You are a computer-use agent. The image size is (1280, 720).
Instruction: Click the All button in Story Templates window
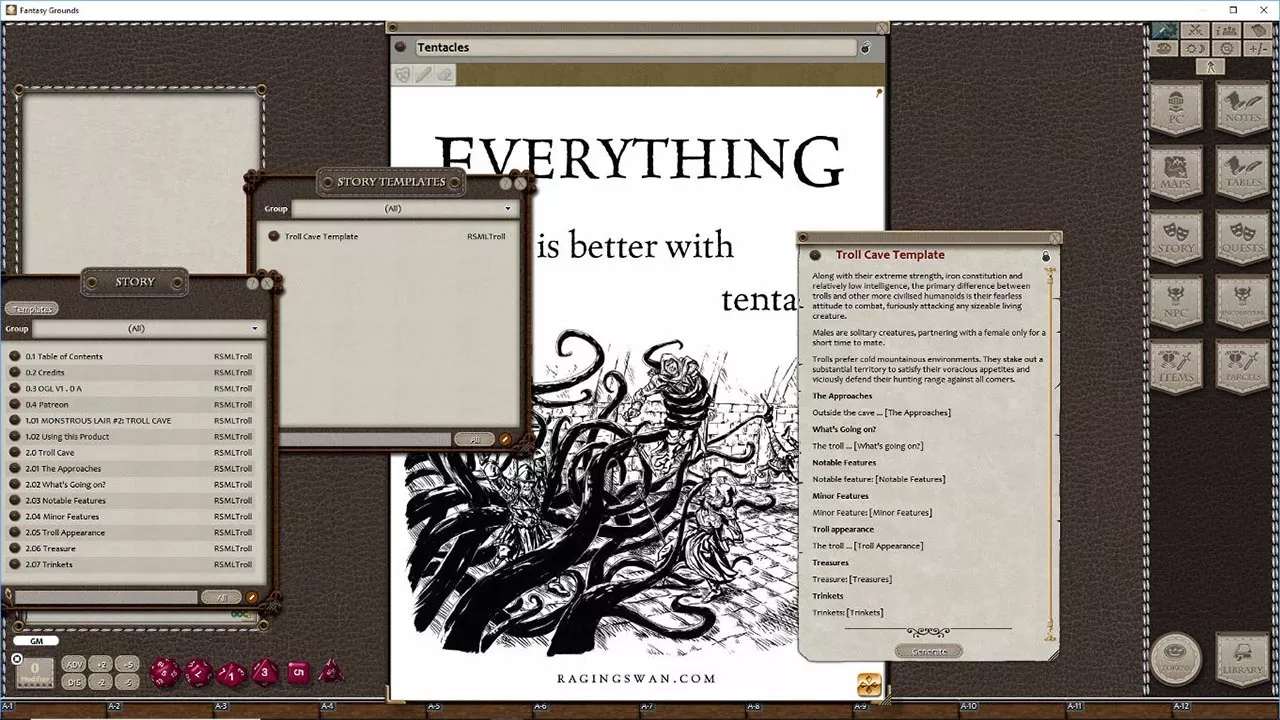point(475,439)
